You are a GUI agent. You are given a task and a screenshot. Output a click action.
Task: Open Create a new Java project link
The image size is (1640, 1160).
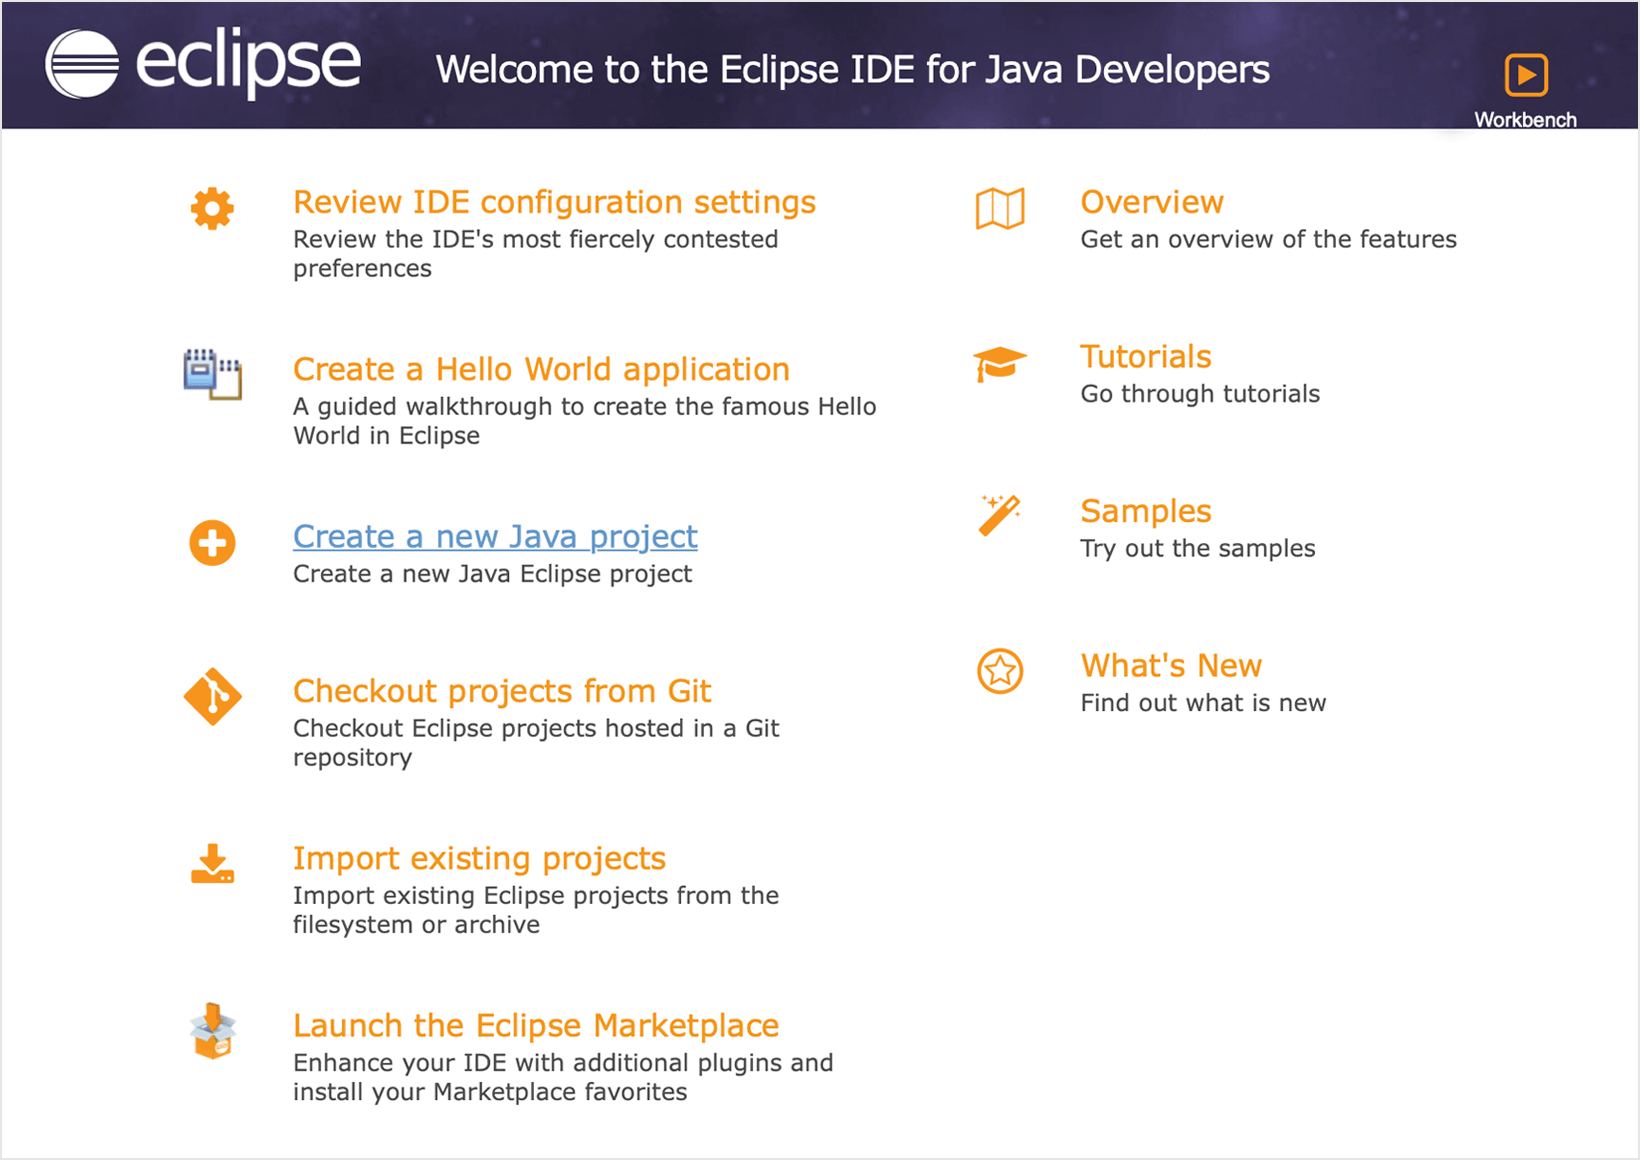point(495,537)
